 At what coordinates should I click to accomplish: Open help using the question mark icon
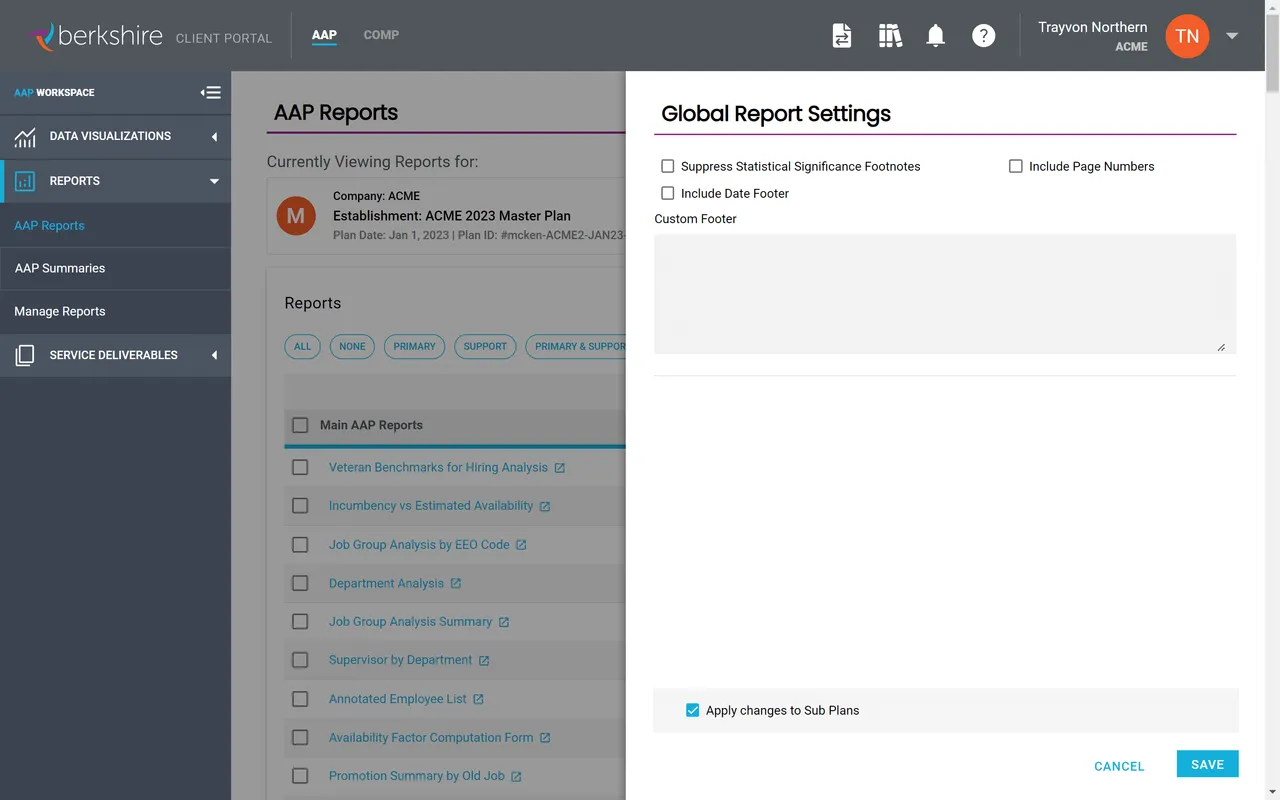[984, 35]
